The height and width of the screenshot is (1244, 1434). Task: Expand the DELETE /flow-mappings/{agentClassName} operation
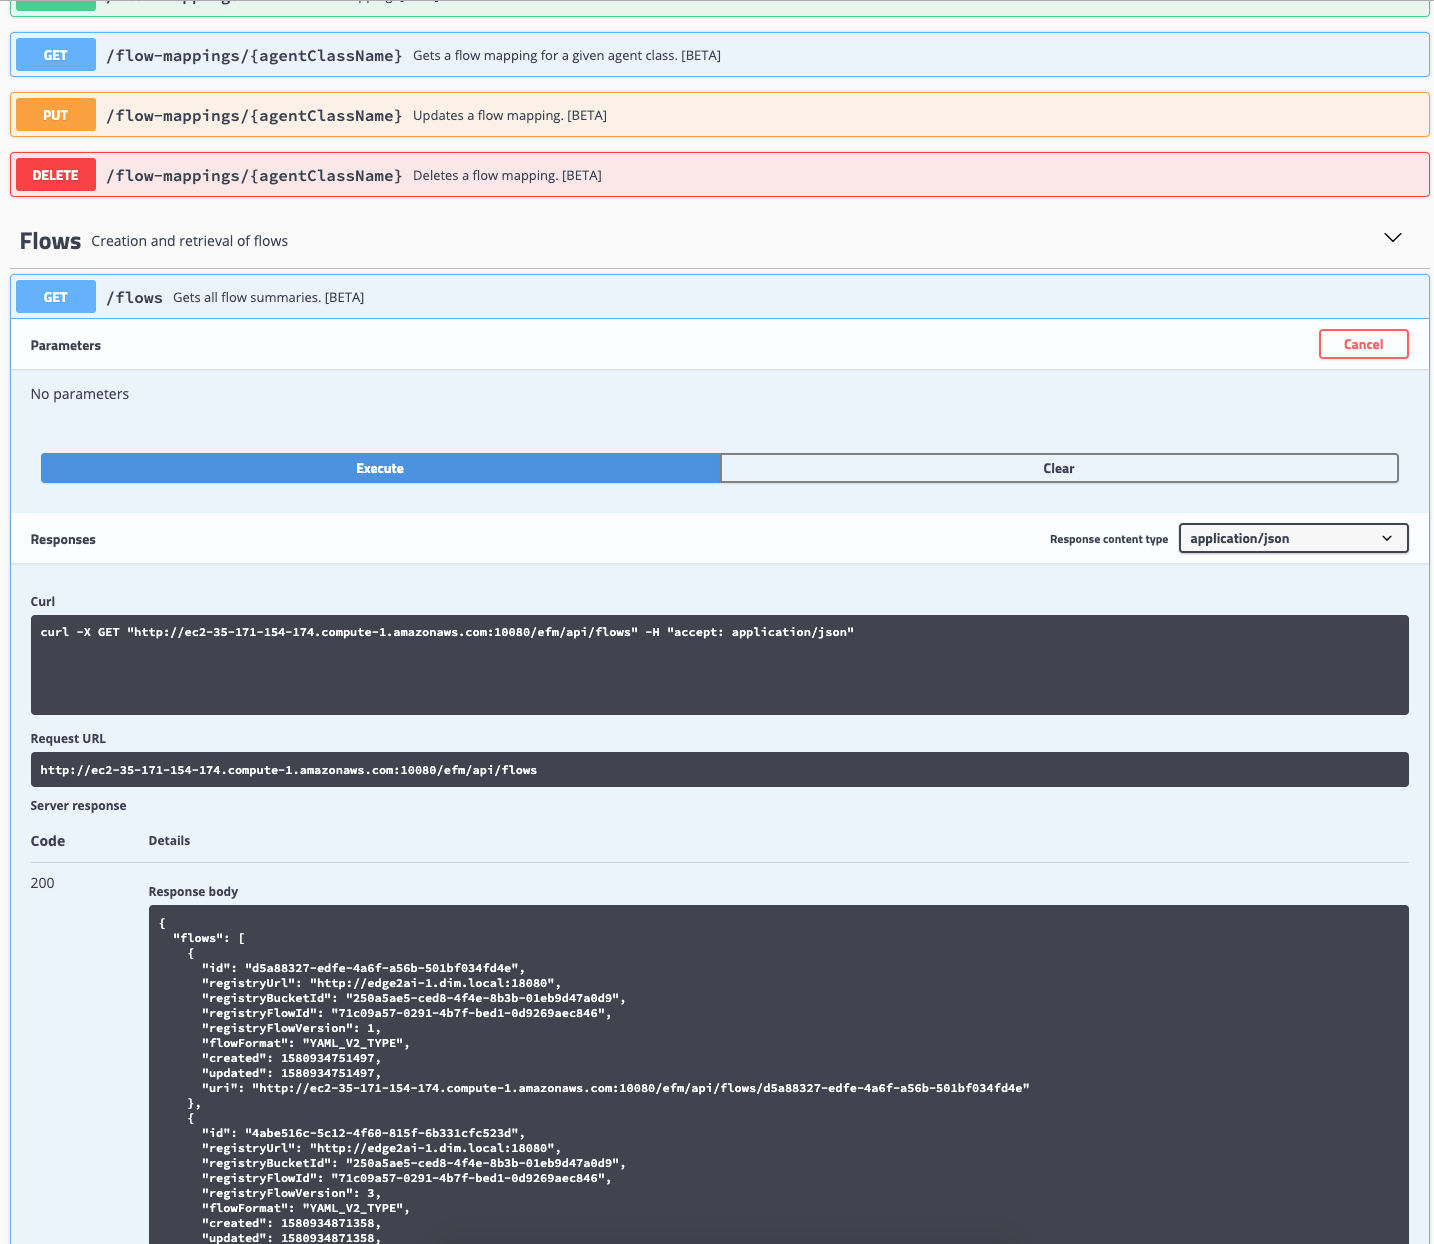[x=720, y=175]
